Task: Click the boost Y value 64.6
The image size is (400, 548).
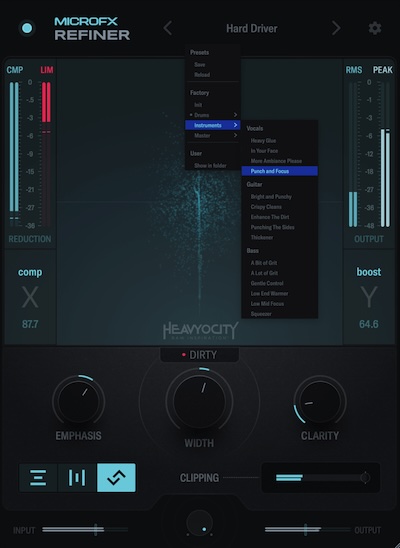Action: pyautogui.click(x=369, y=324)
